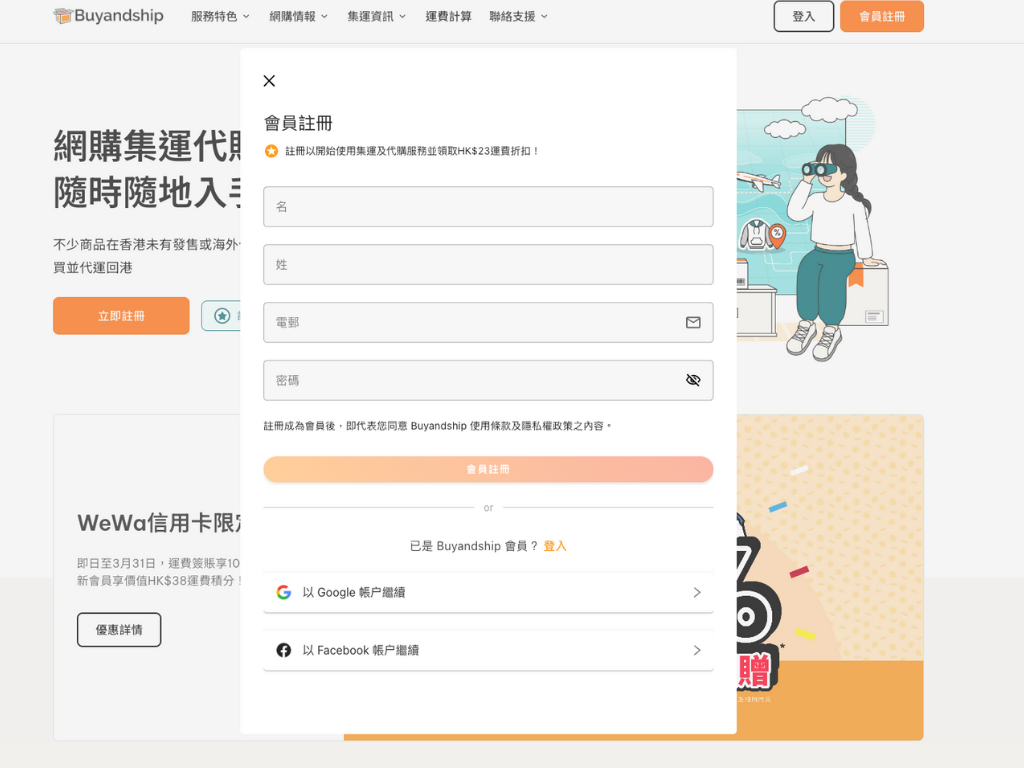Click the orange star icon near the promo text

271,151
